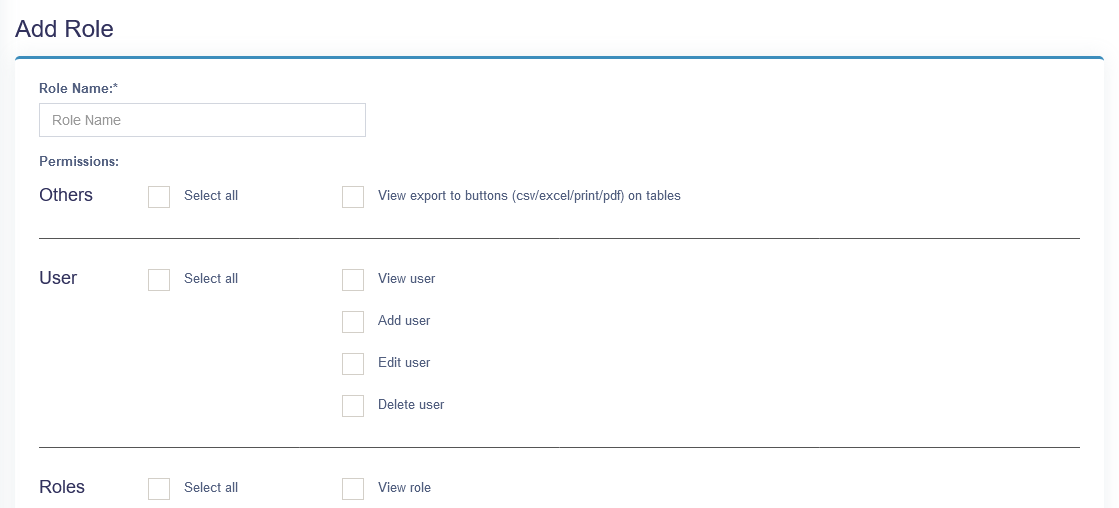
Task: Check the Delete user permission box
Action: coord(353,406)
